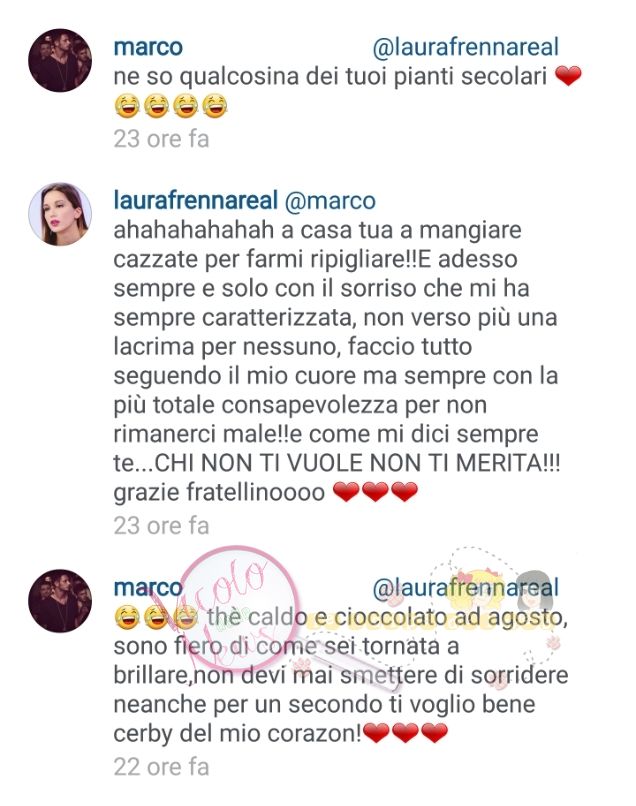
Task: Open marco's avatar in the top comment
Action: (x=60, y=61)
